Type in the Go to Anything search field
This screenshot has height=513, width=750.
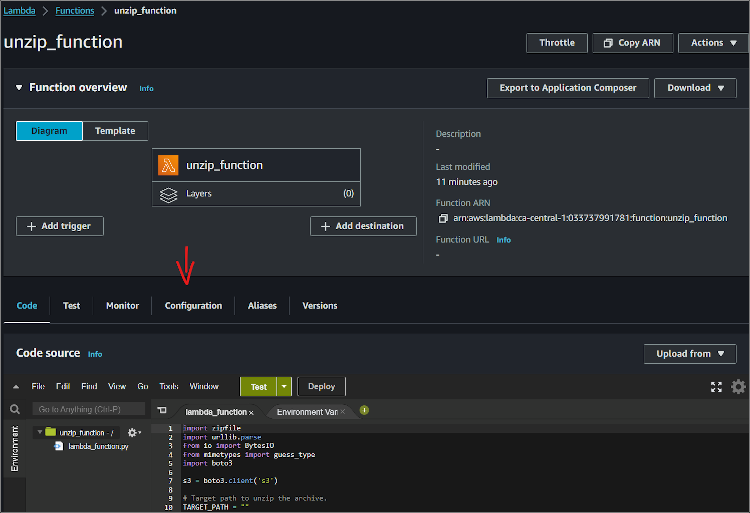click(88, 410)
